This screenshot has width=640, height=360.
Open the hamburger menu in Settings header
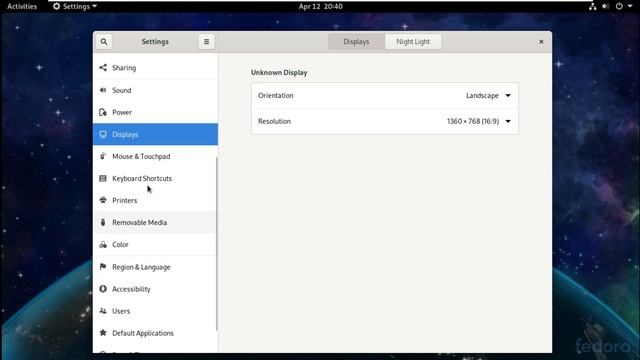(207, 42)
